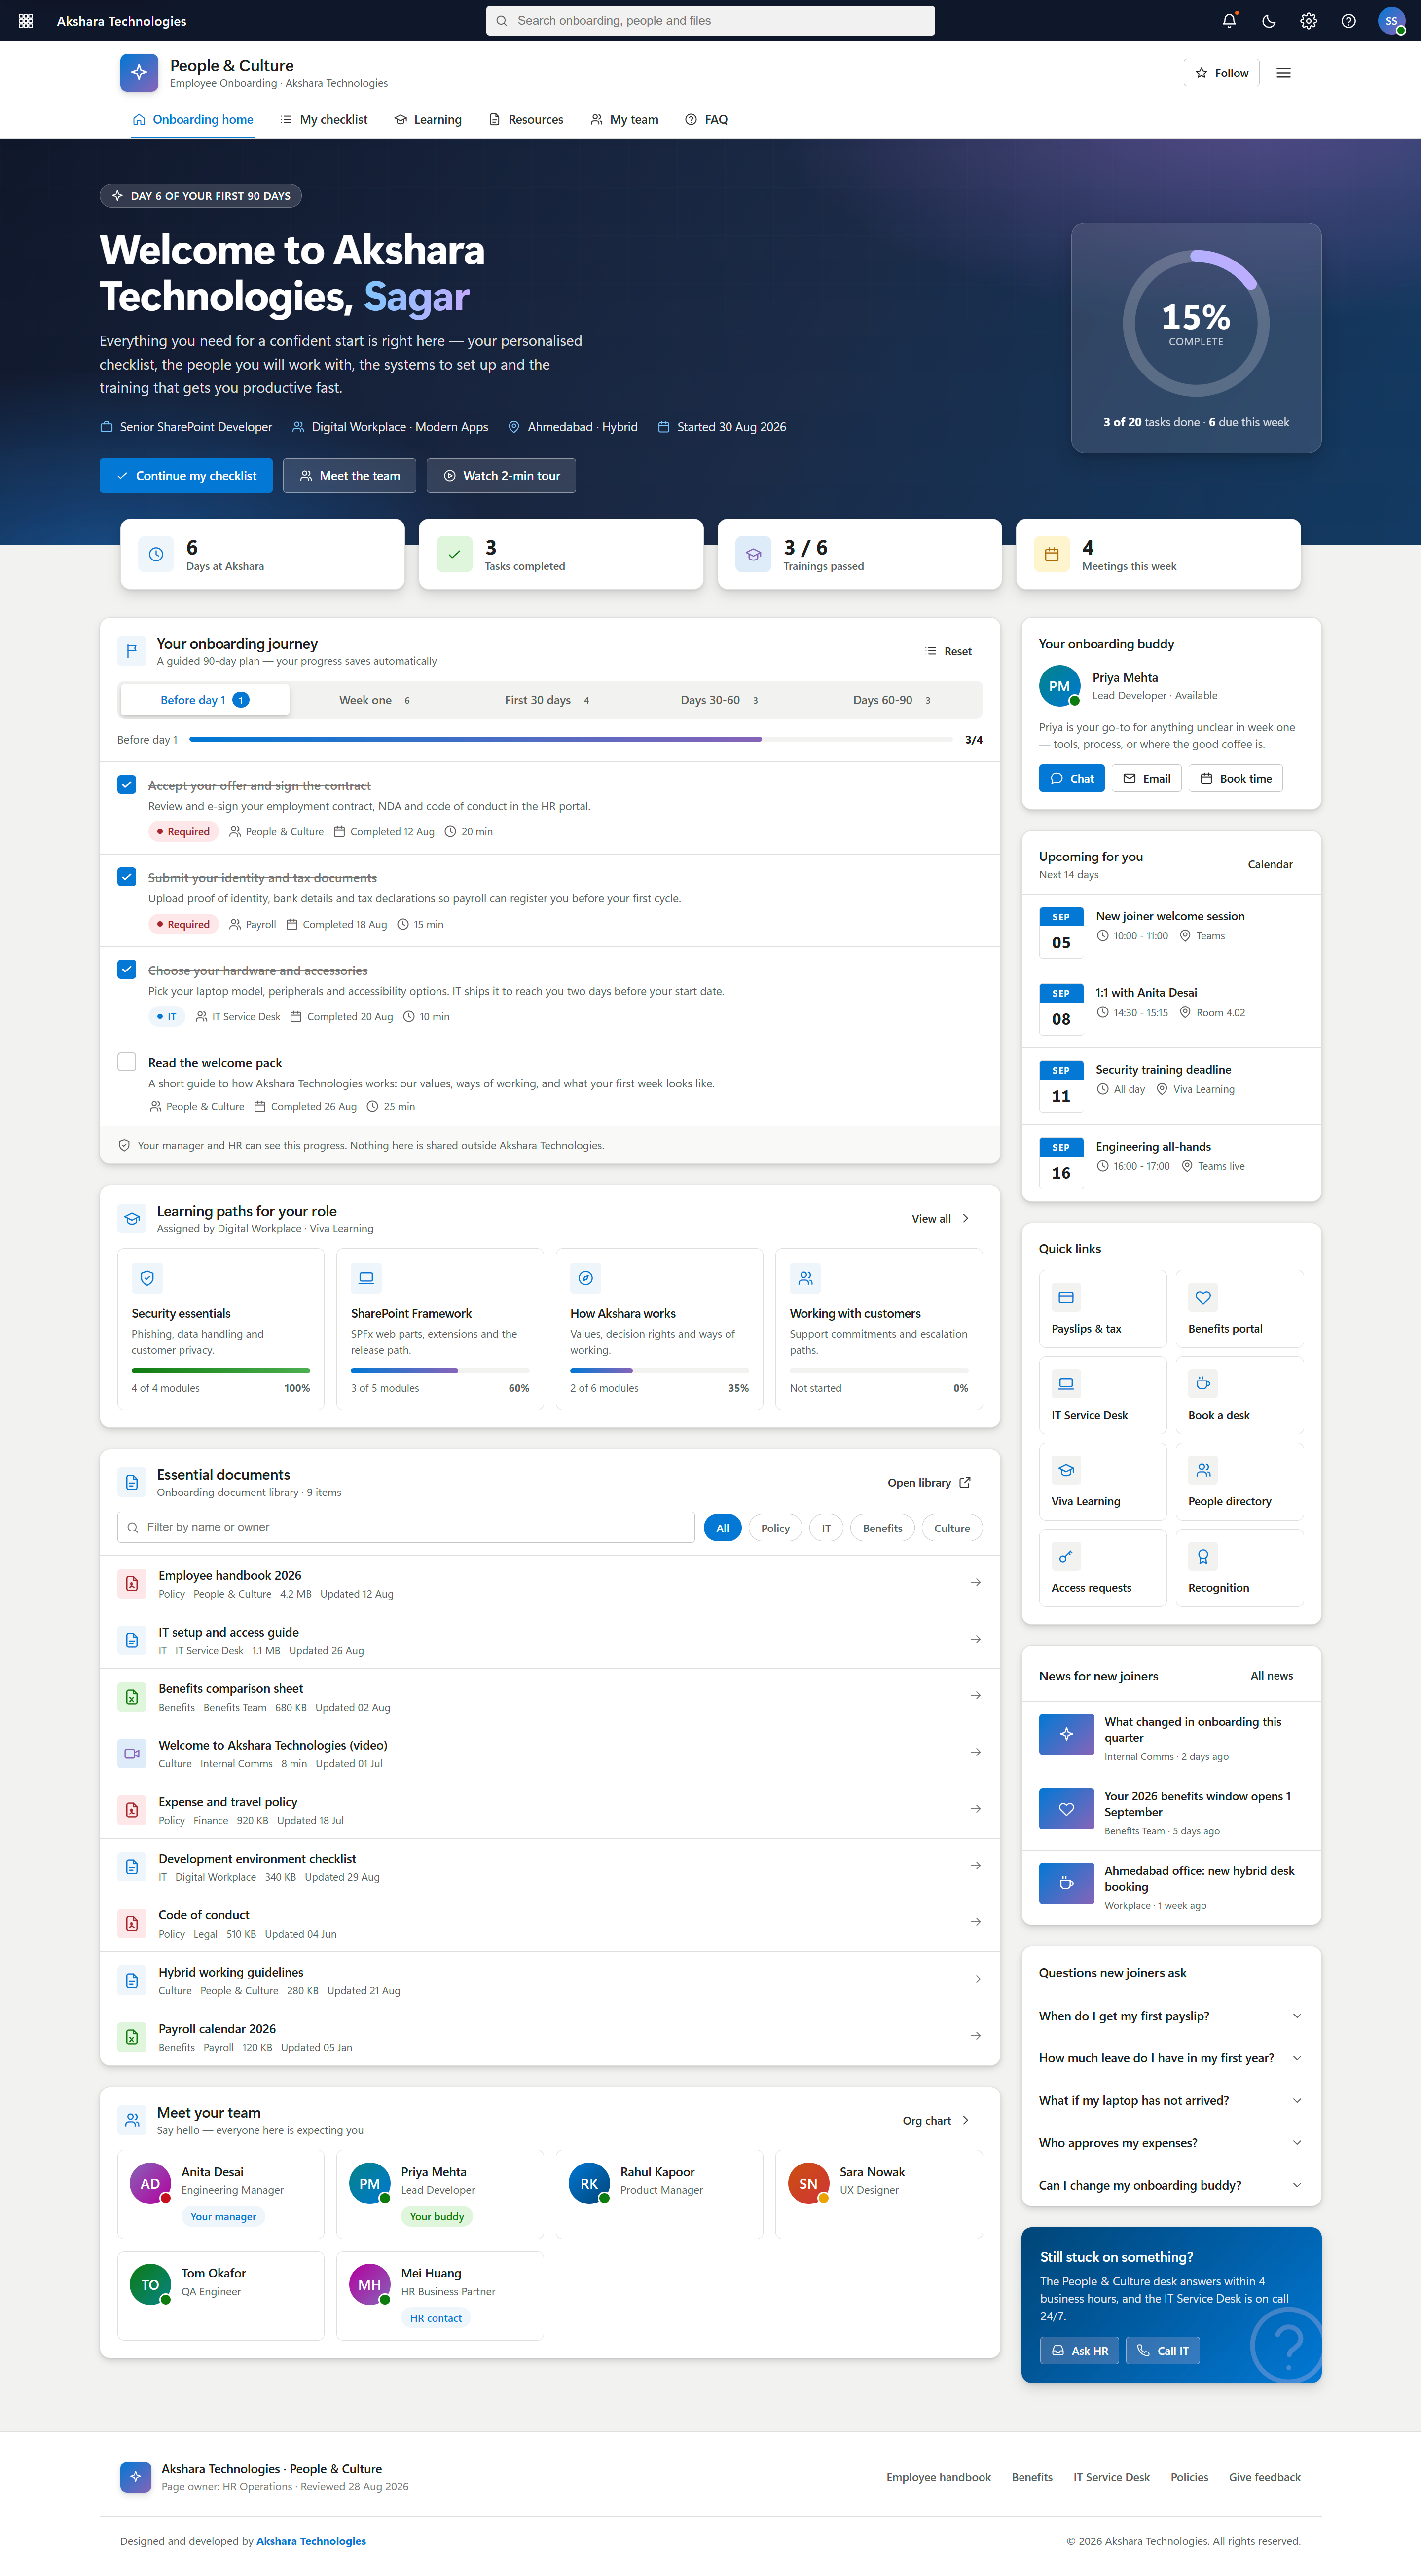
Task: Click the Security essentials shield icon
Action: pyautogui.click(x=147, y=1278)
